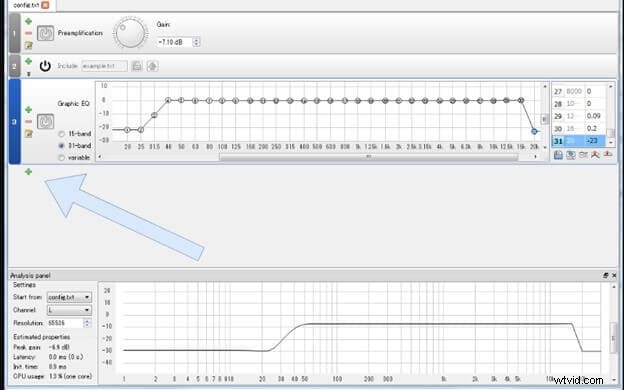Click the import response floppy icon
Image resolution: width=624 pixels, height=390 pixels.
click(x=558, y=155)
